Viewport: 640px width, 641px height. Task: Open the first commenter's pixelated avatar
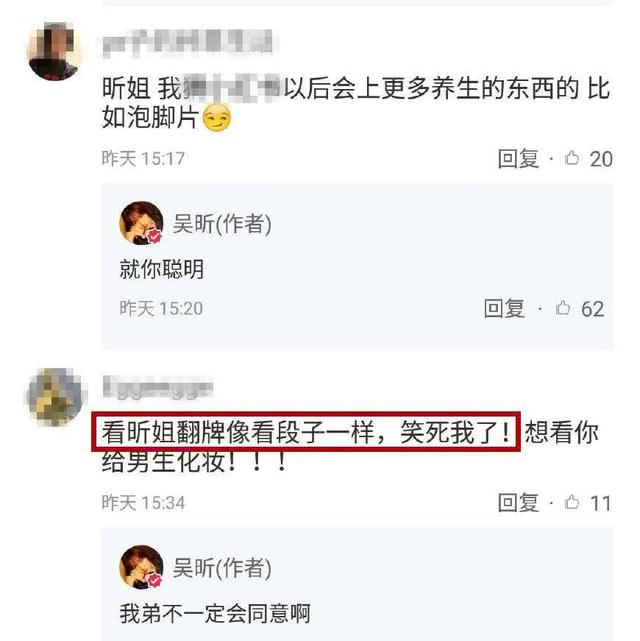click(x=54, y=51)
